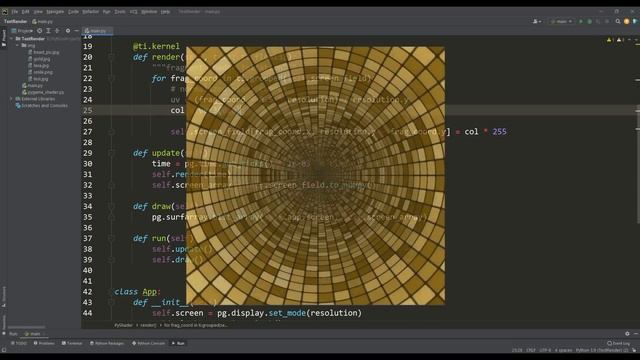
Task: Click the line separator status item
Action: pyautogui.click(x=531, y=350)
